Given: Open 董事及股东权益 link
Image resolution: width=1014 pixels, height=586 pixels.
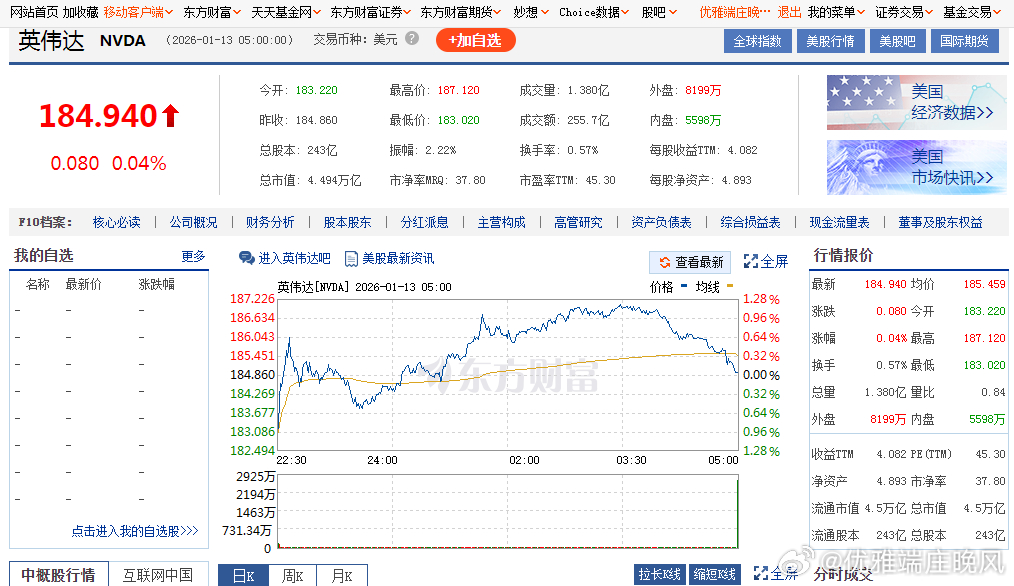Looking at the screenshot, I should coord(940,222).
